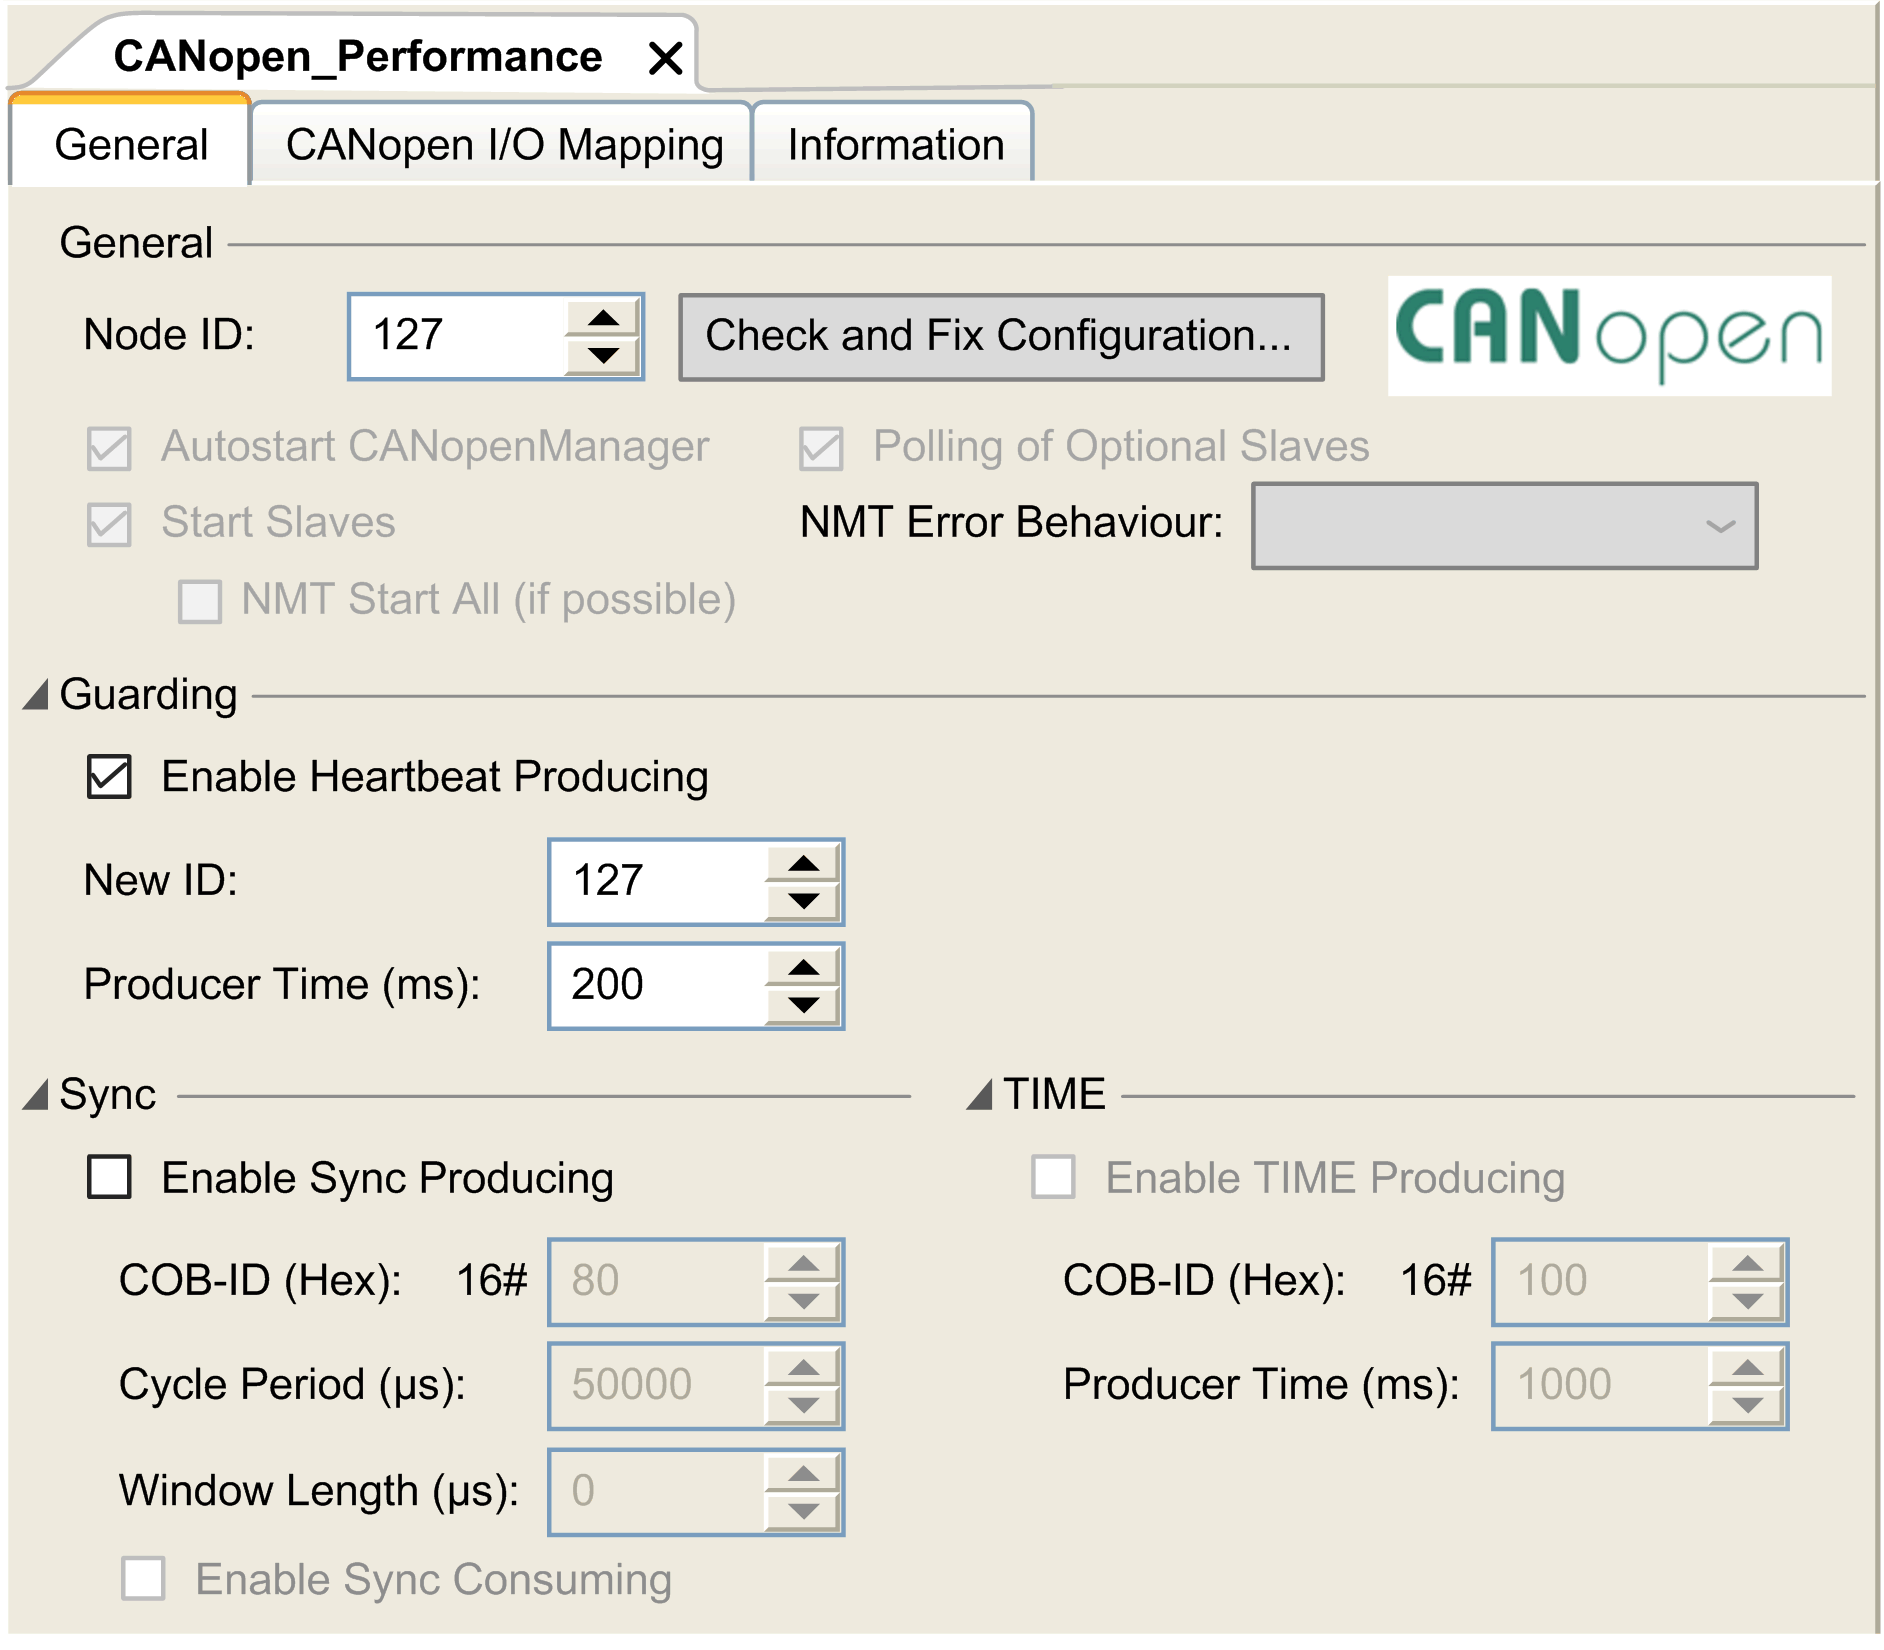Viewport: 1884px width, 1650px height.
Task: Select the Node ID input field
Action: [x=450, y=337]
